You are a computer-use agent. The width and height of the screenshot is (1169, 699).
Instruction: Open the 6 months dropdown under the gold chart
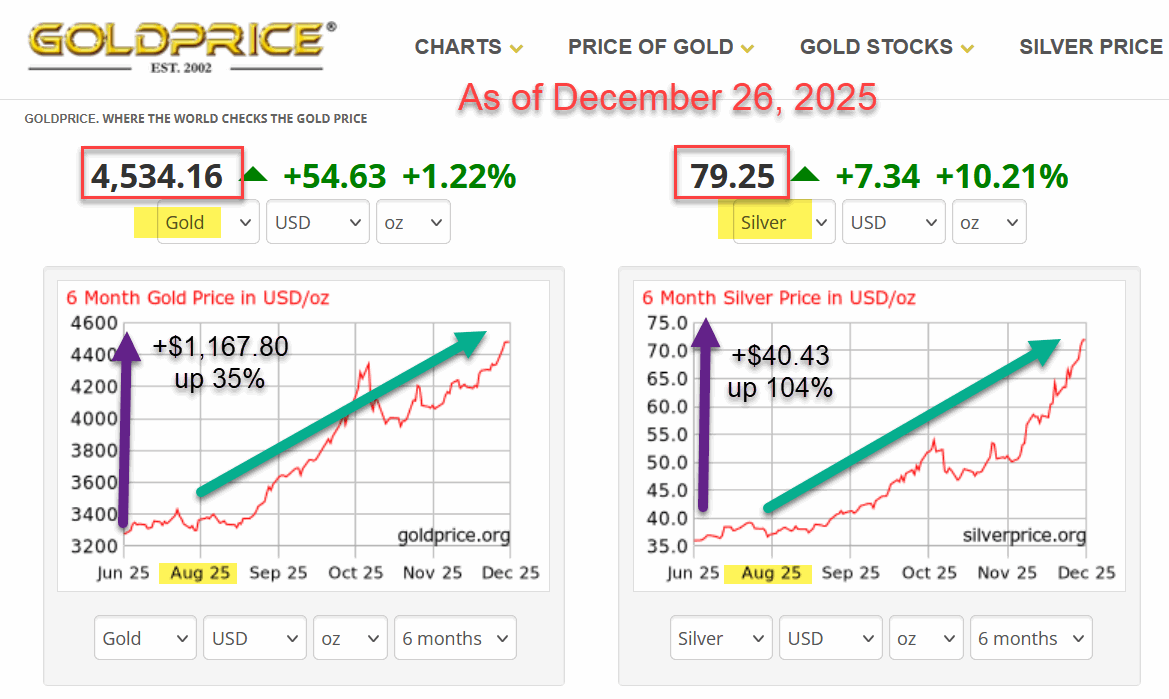click(455, 637)
